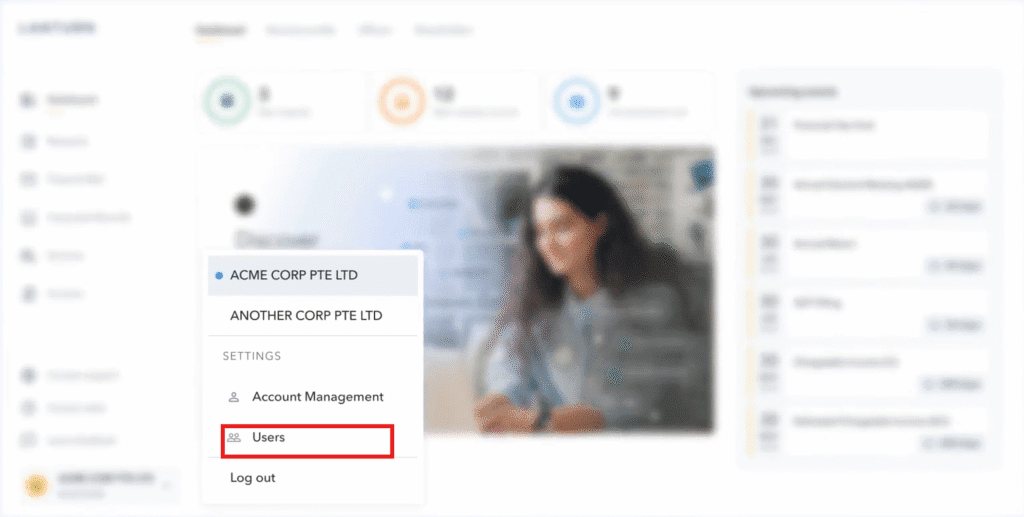The width and height of the screenshot is (1024, 517).
Task: Switch to ANOTHER CORP PTE LTD
Action: coord(306,315)
